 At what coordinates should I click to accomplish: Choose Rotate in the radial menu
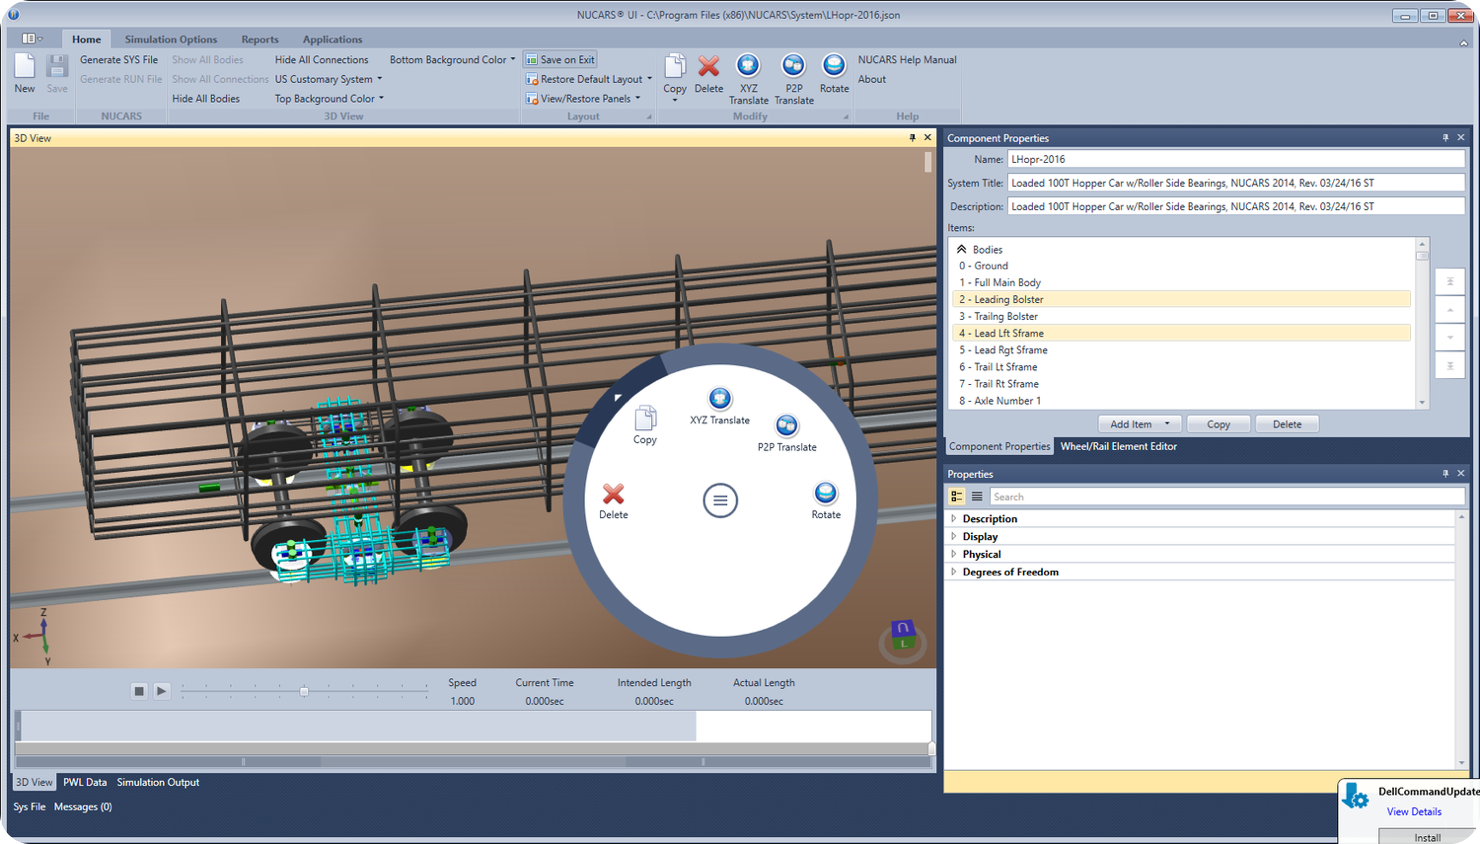click(826, 500)
